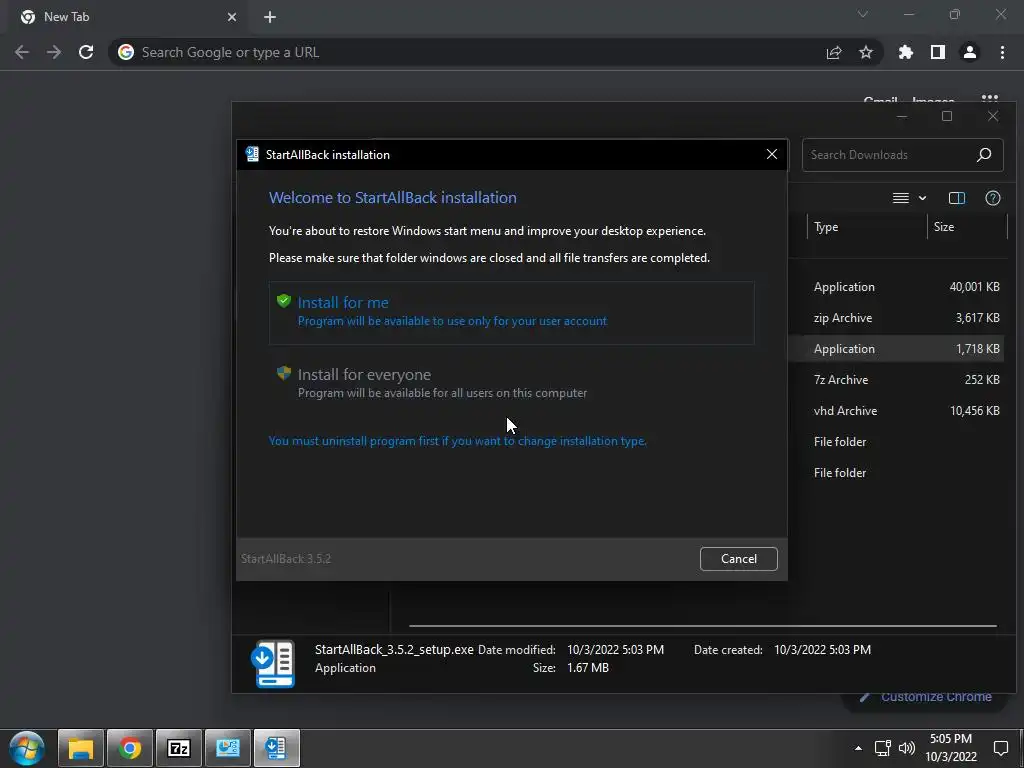The image size is (1024, 768).
Task: Open Chrome extensions puzzle icon
Action: point(905,52)
